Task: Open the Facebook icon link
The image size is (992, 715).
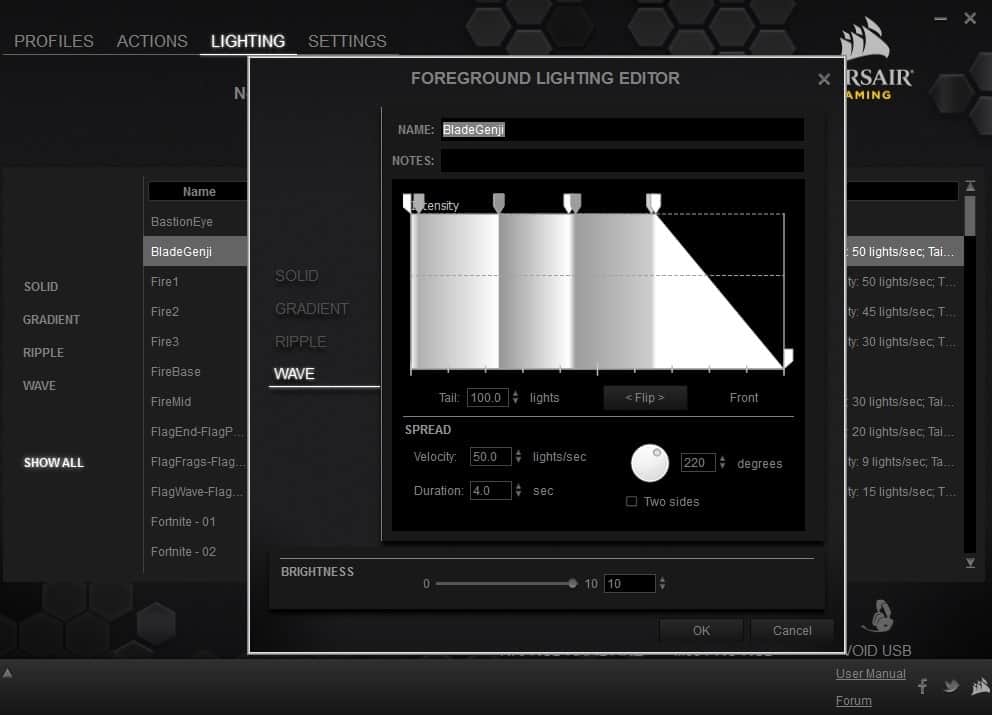Action: coord(922,686)
